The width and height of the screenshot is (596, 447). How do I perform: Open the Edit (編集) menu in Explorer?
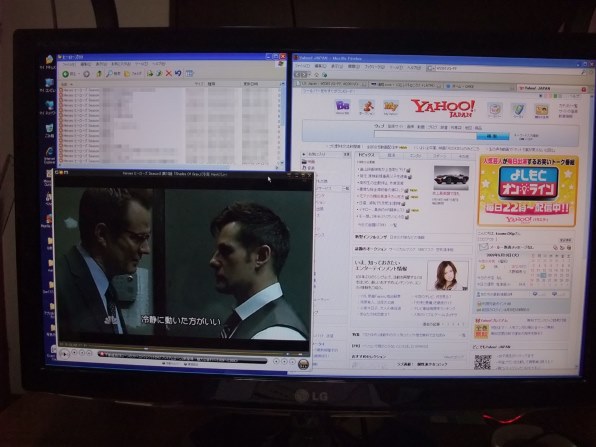click(86, 65)
